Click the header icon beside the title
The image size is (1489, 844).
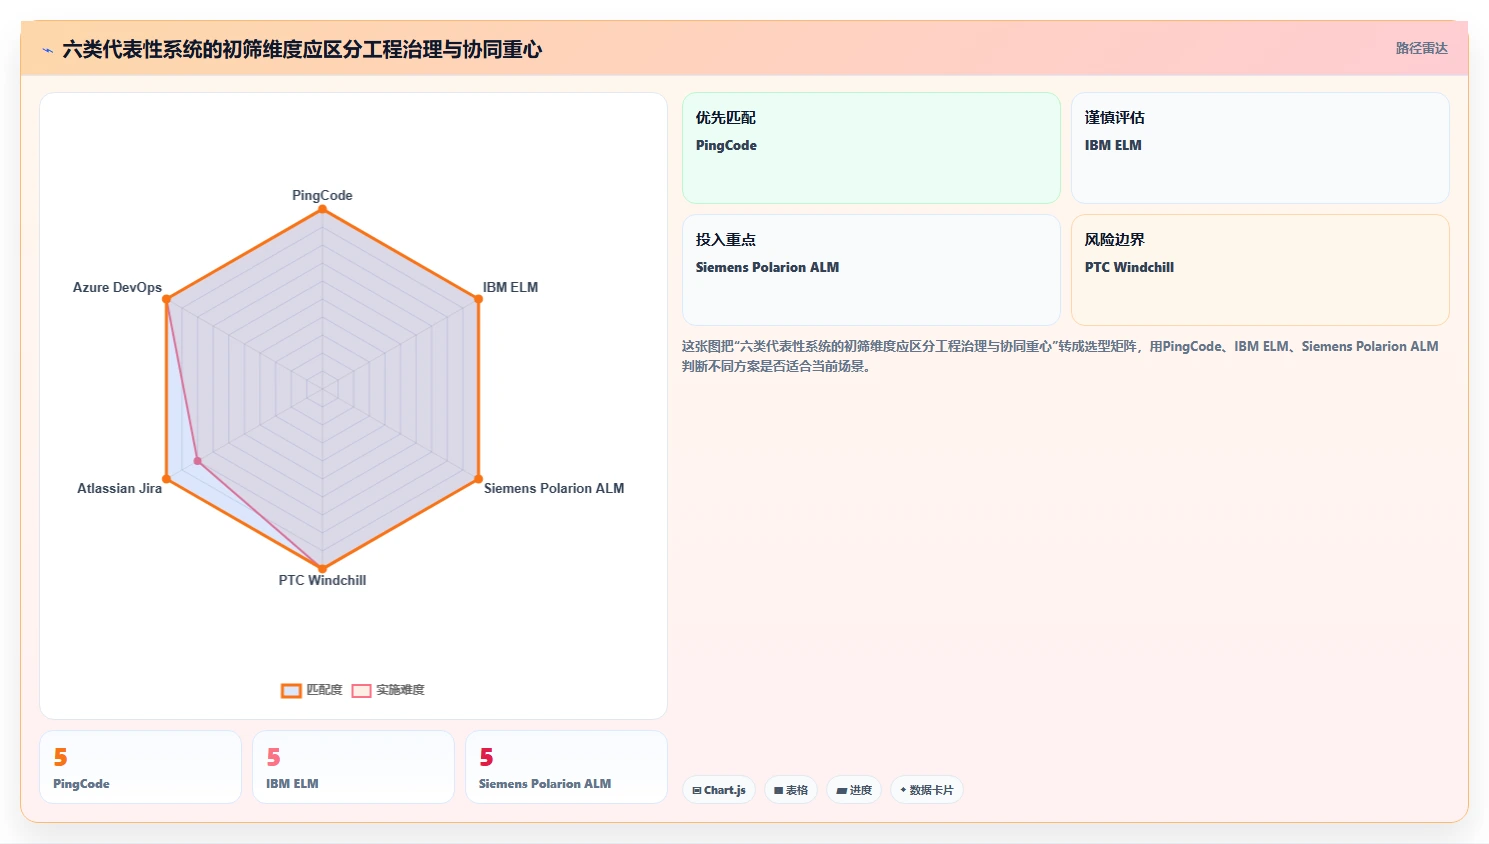coord(47,50)
